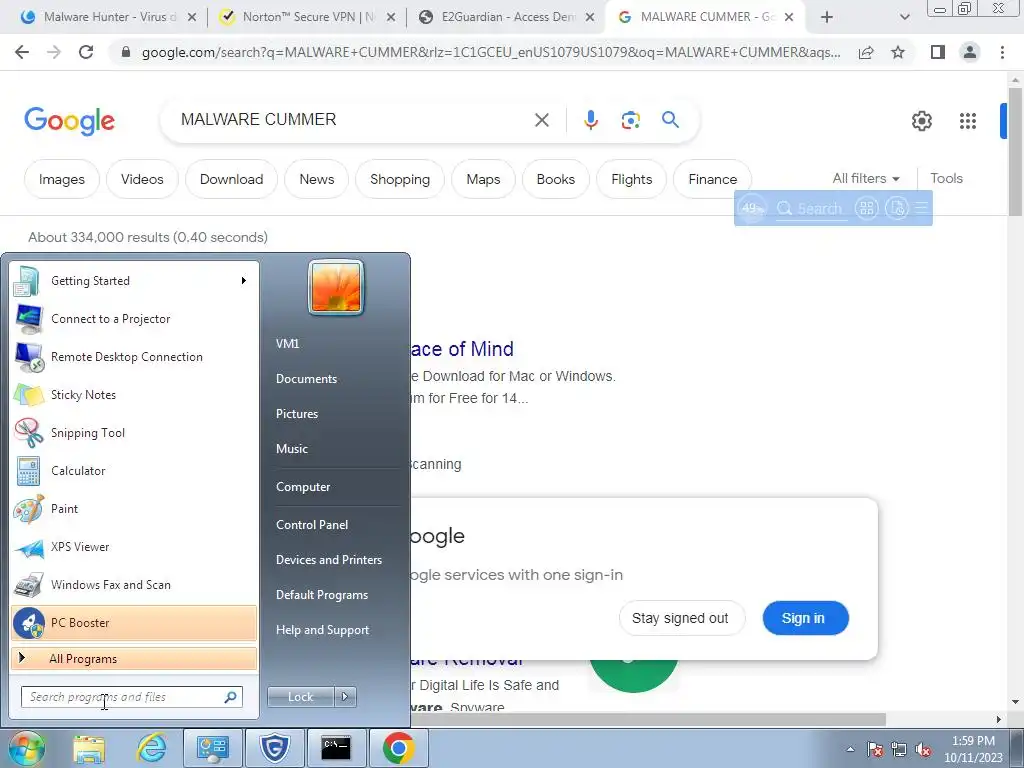Open the shield security app in taskbar
The height and width of the screenshot is (768, 1024).
pos(274,748)
